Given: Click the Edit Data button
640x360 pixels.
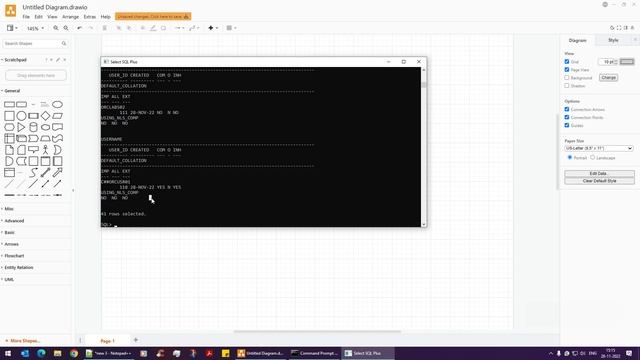Looking at the screenshot, I should 599,173.
